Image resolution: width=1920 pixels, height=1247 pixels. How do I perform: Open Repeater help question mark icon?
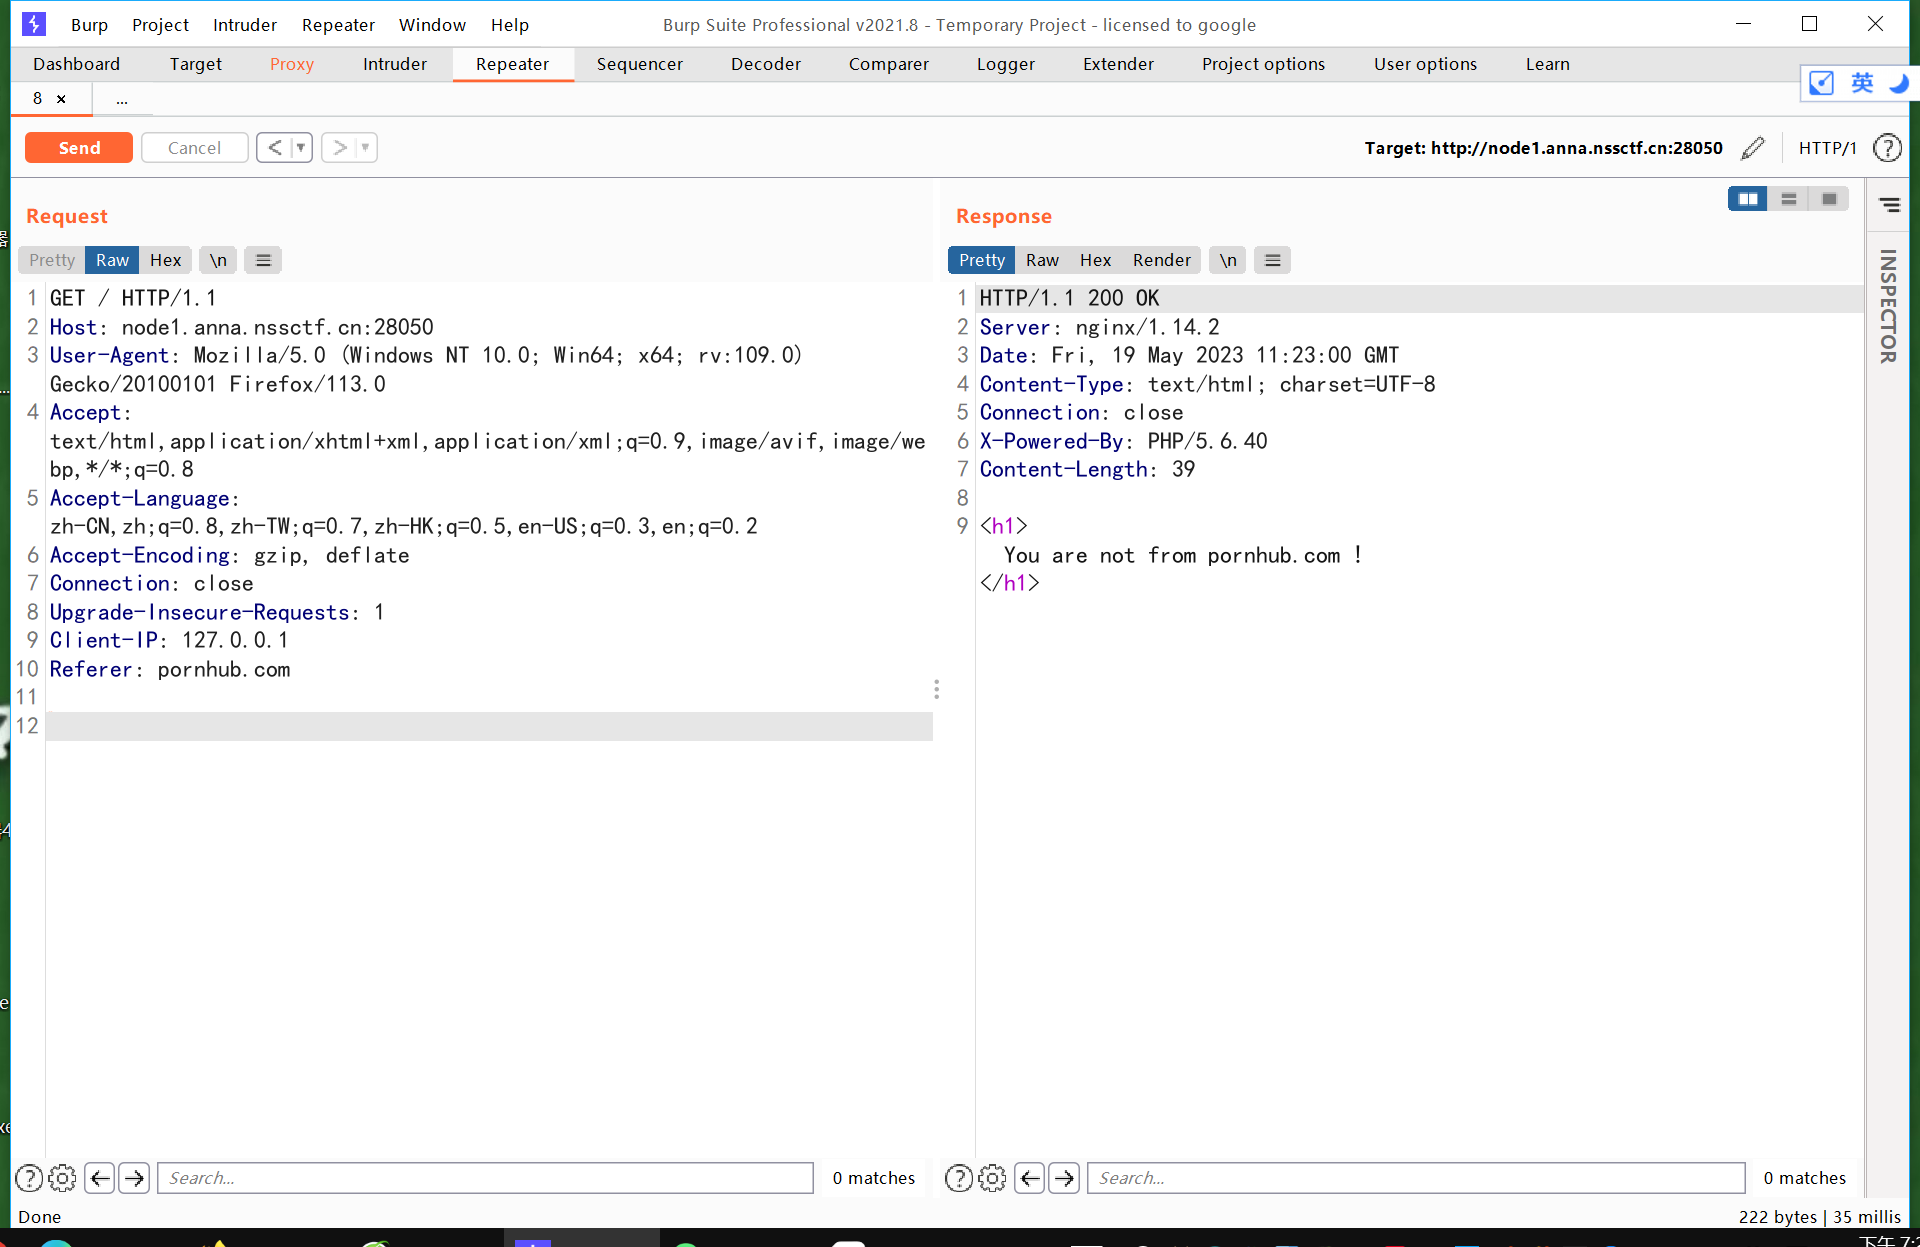[1887, 148]
